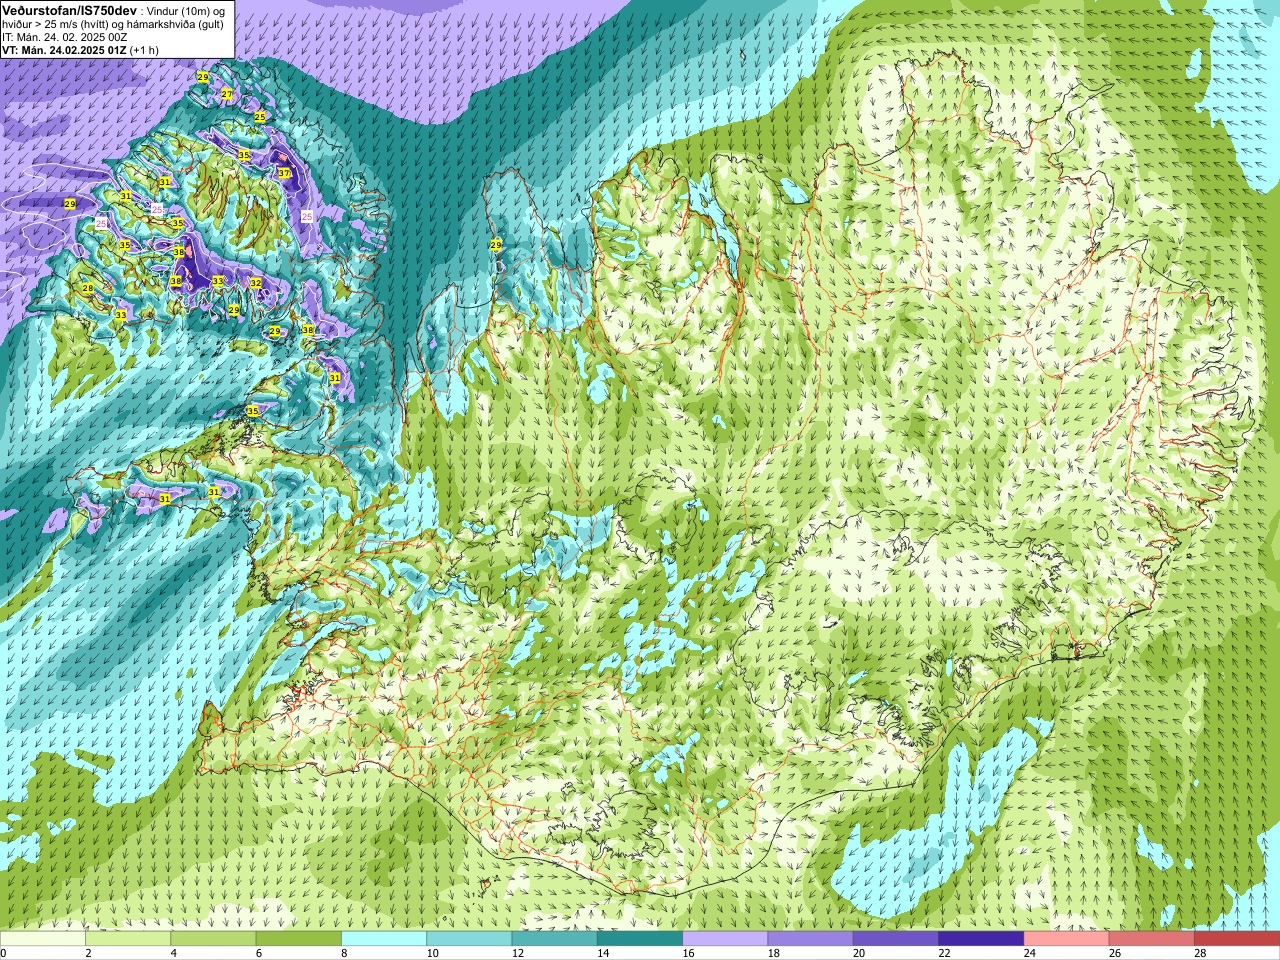1280x960 pixels.
Task: Click the yellow gust label '32'
Action: (256, 283)
